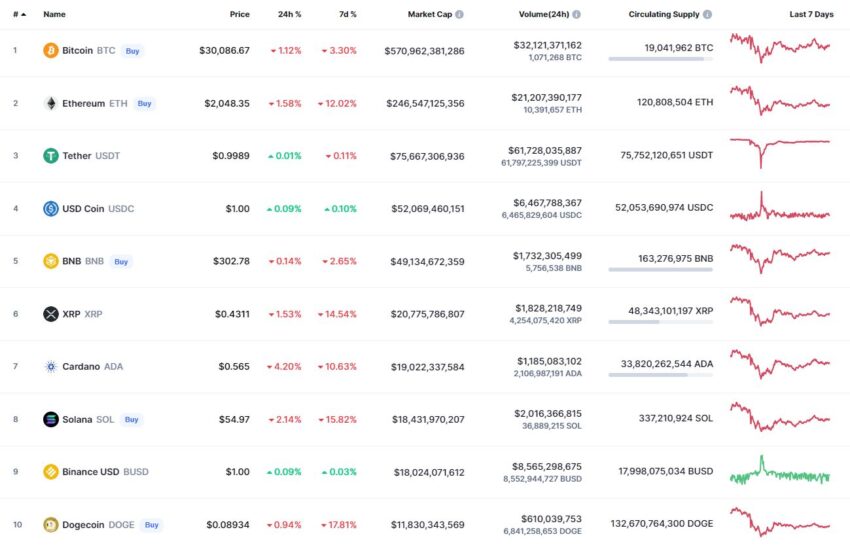The width and height of the screenshot is (850, 549).
Task: Click the Dogecoin logo icon
Action: (50, 525)
